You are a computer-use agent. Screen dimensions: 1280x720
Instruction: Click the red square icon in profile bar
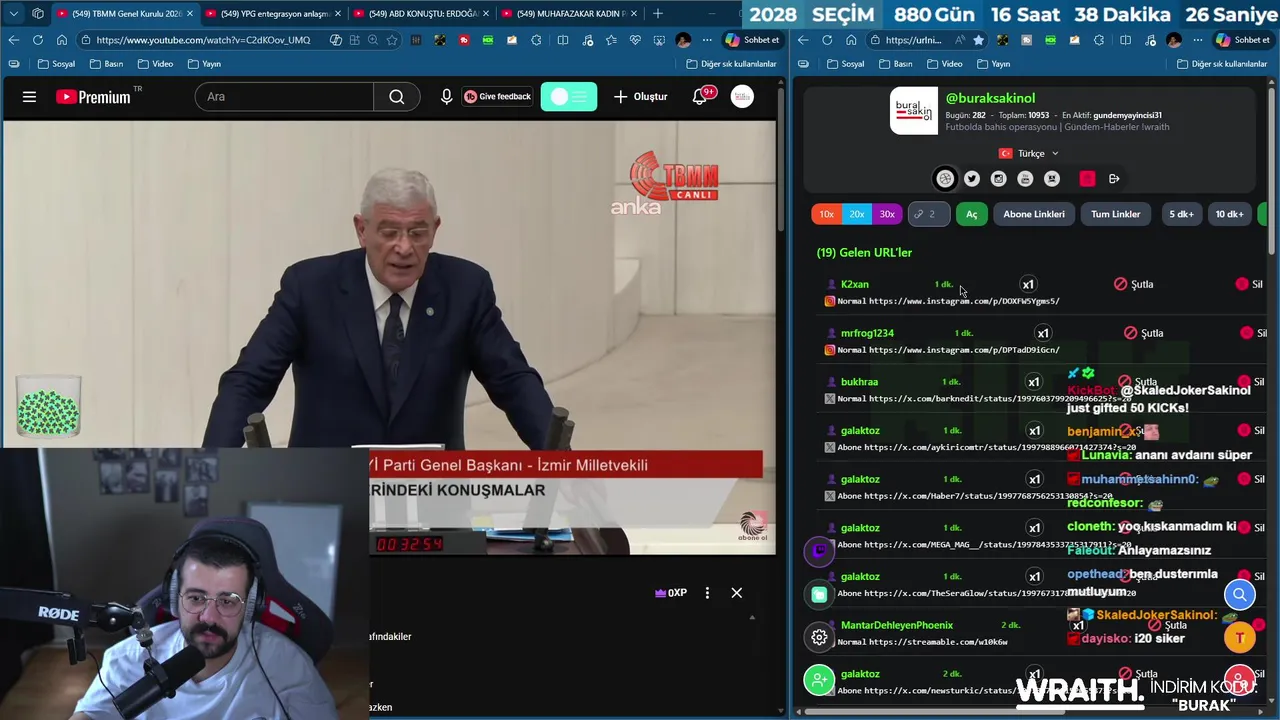pos(1087,179)
